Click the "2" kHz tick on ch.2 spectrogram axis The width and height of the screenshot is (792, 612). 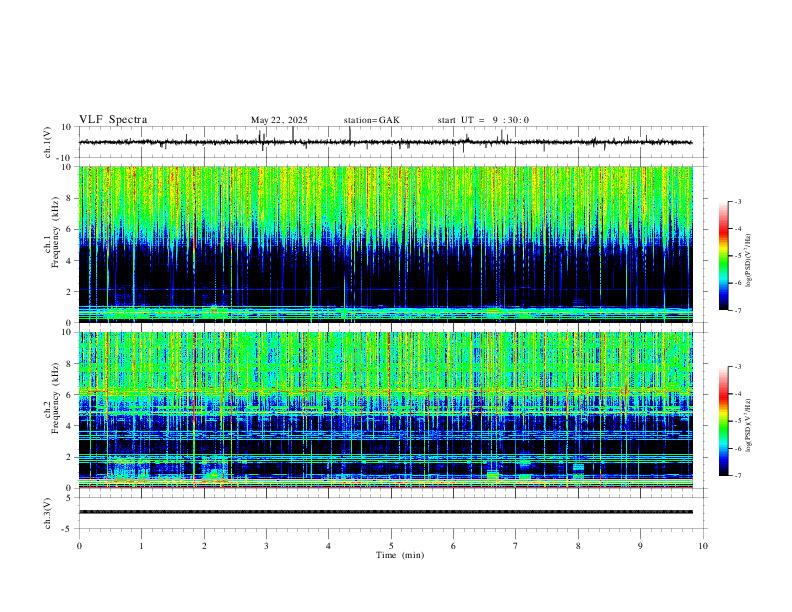pyautogui.click(x=69, y=457)
